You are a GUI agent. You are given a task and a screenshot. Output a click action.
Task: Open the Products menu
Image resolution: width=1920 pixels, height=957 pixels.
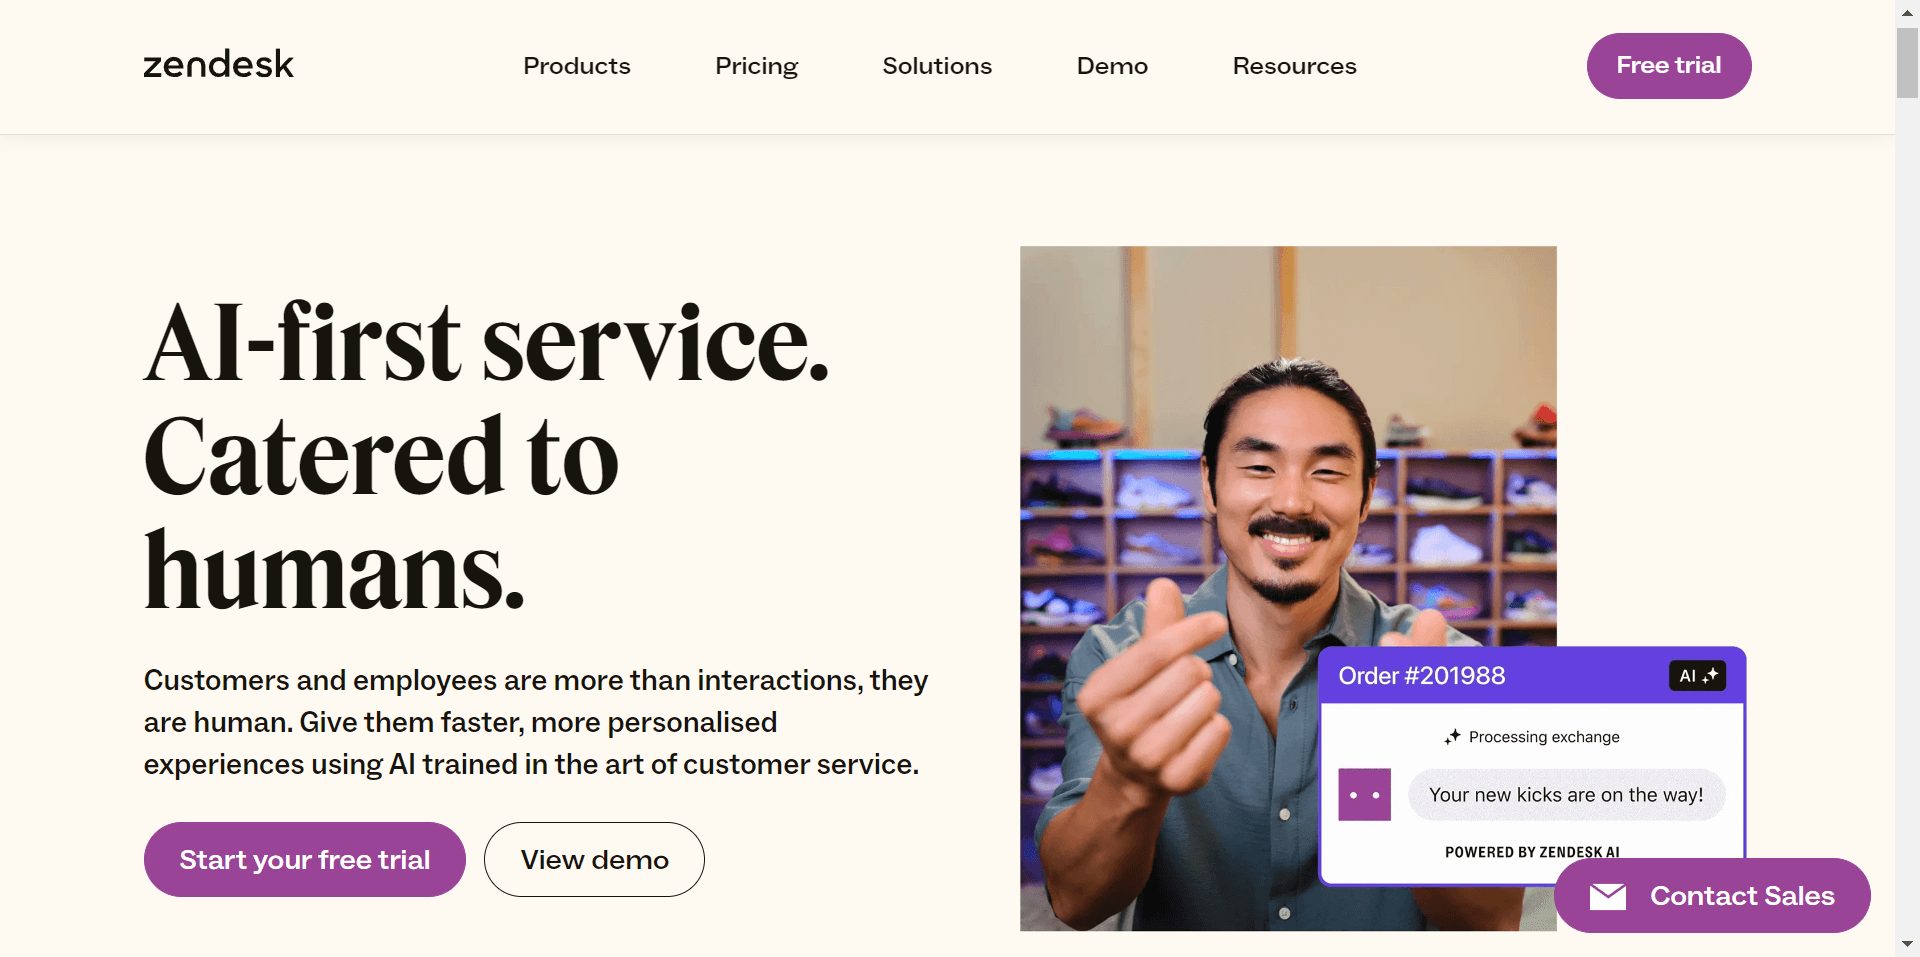coord(576,66)
